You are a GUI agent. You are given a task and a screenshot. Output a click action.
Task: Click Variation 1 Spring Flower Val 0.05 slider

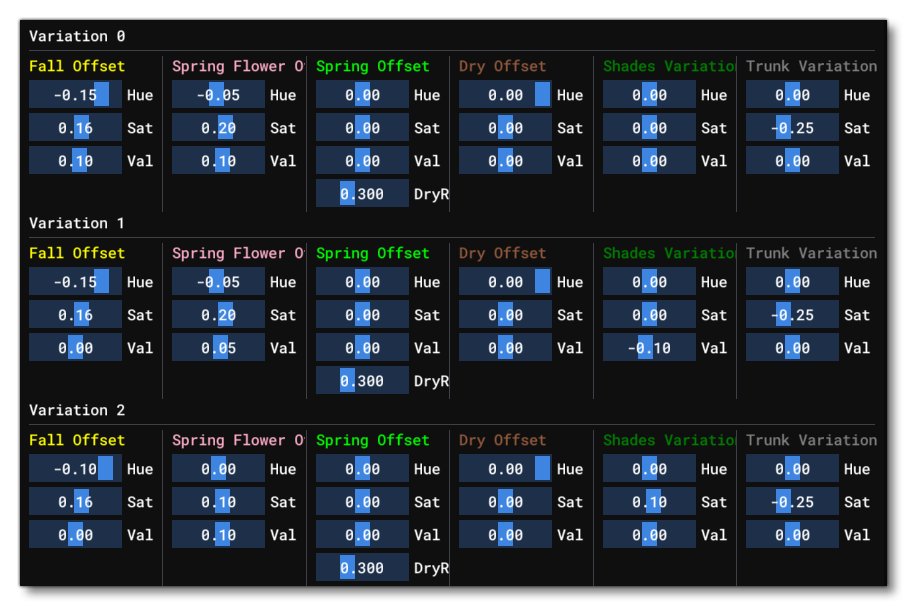[218, 347]
